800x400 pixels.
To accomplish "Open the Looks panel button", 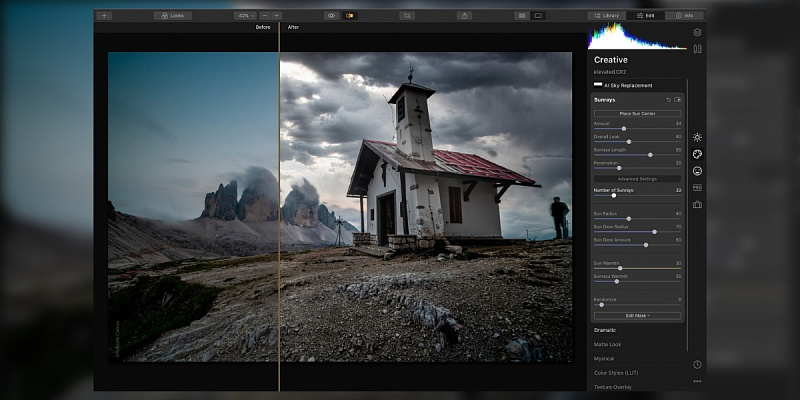I will pyautogui.click(x=173, y=16).
